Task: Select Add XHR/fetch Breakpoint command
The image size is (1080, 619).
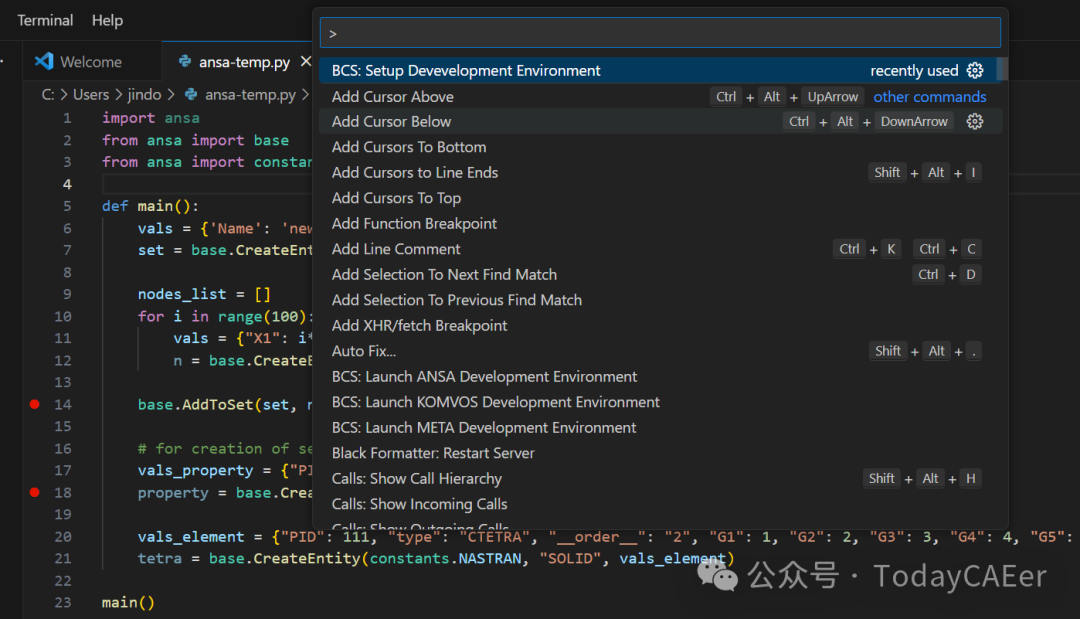Action: [x=658, y=325]
